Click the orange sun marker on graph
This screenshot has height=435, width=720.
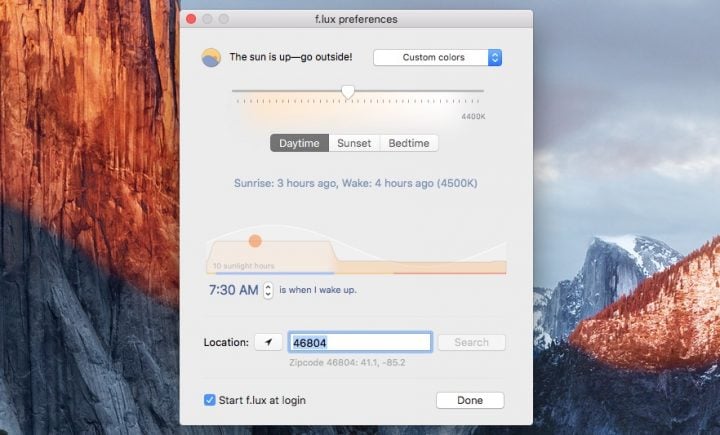point(255,241)
